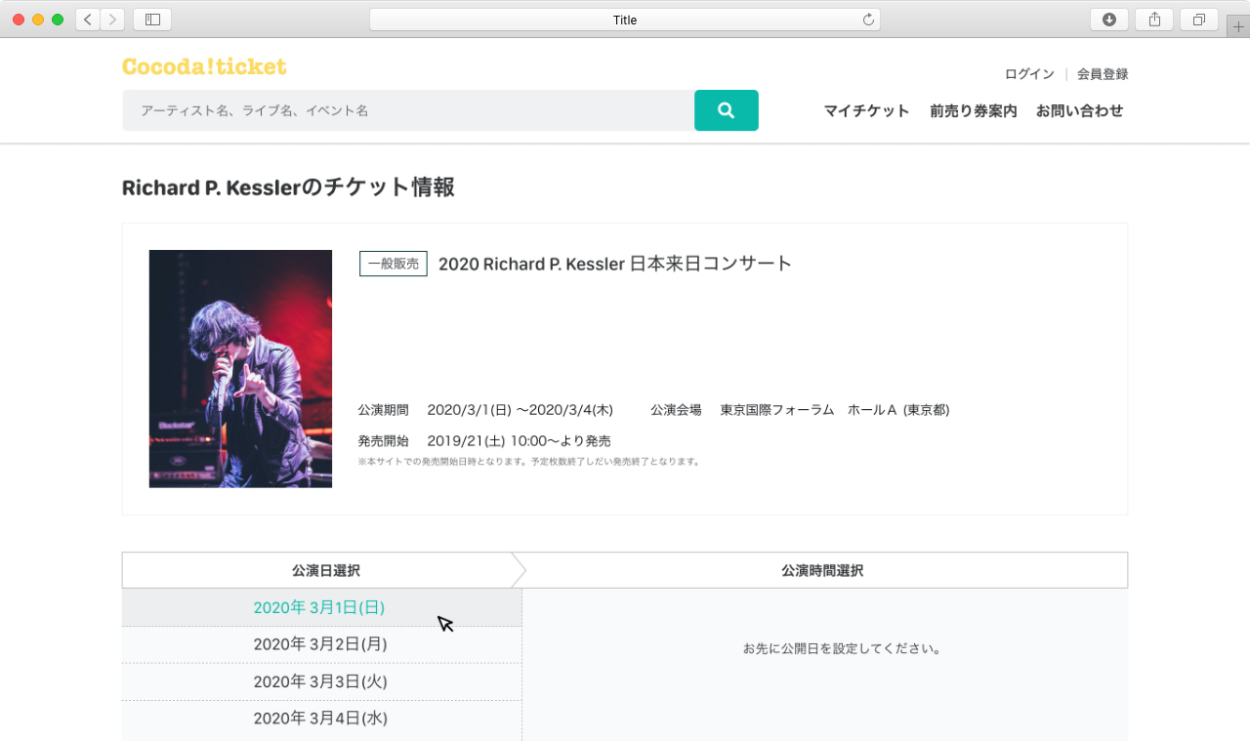This screenshot has height=741, width=1250.
Task: Click the Cocoda!ticket logo
Action: (204, 67)
